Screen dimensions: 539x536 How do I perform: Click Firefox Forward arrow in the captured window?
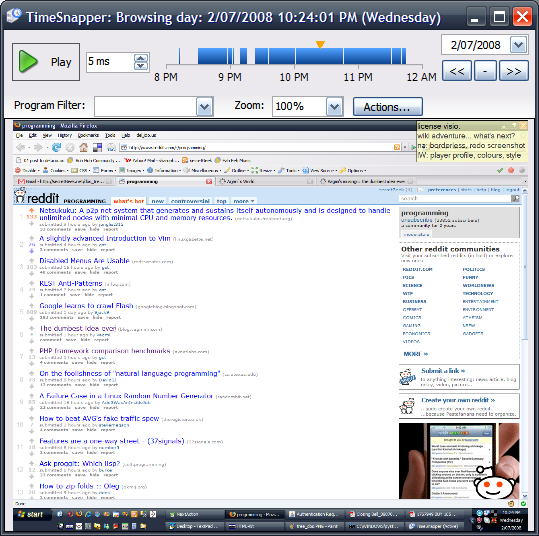coord(38,147)
